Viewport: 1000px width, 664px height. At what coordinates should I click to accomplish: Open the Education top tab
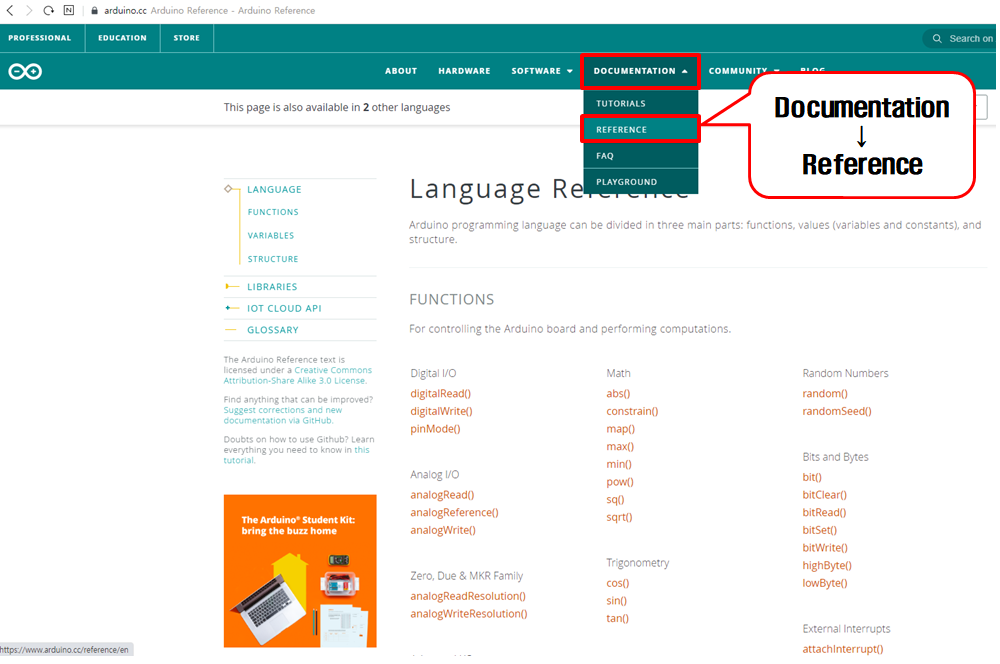click(x=122, y=38)
